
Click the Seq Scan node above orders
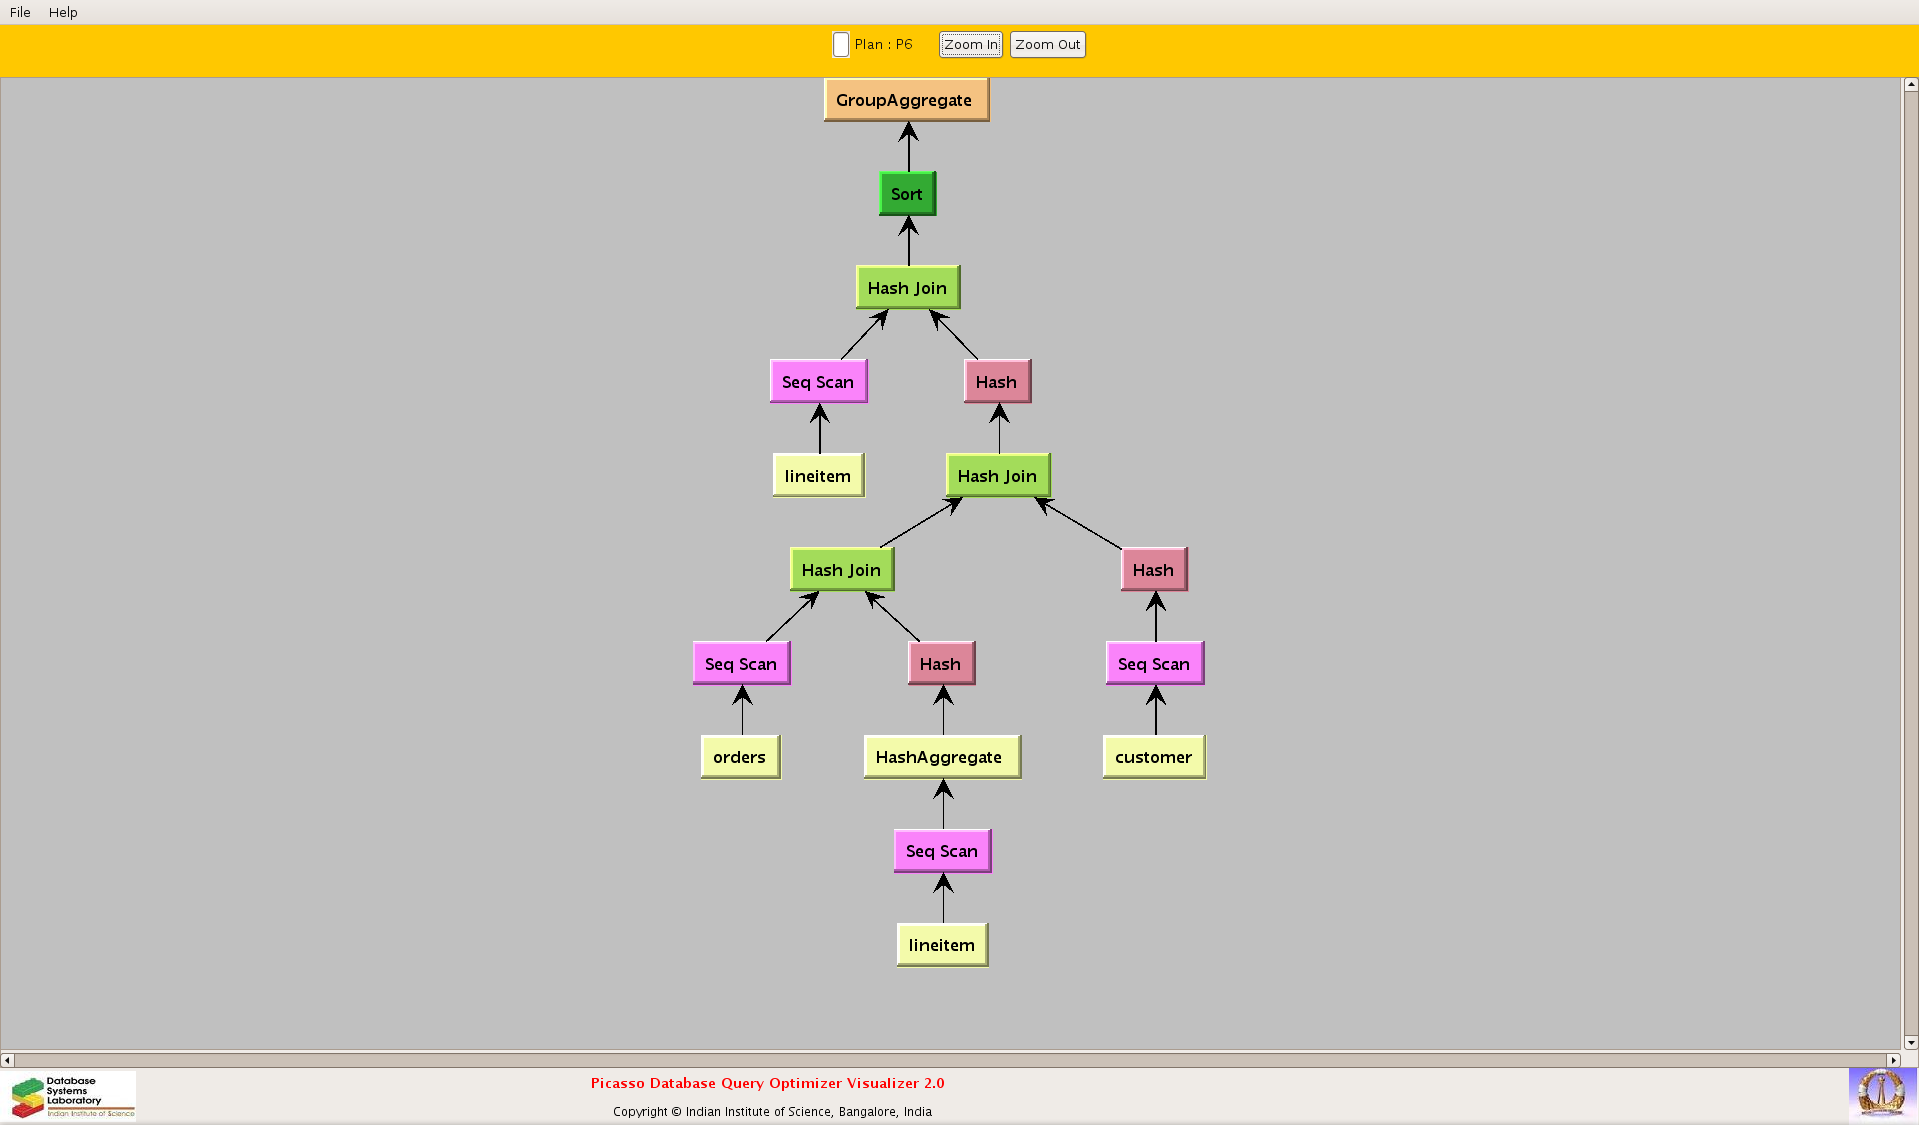pyautogui.click(x=741, y=664)
